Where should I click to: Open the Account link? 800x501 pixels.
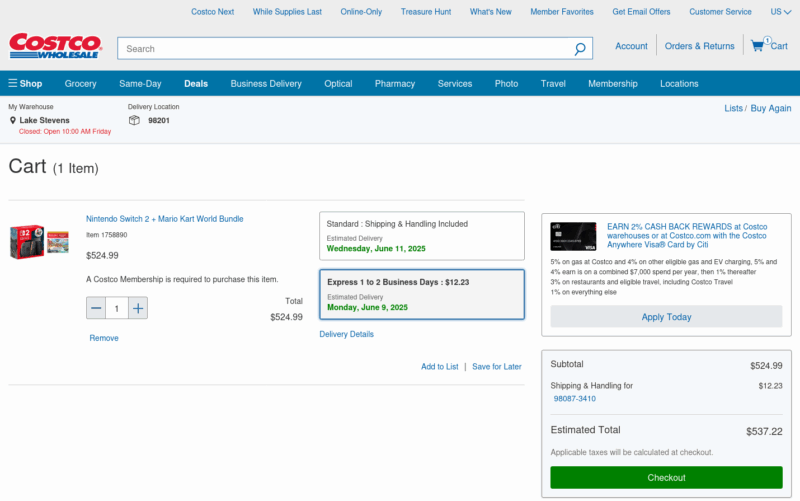(631, 46)
